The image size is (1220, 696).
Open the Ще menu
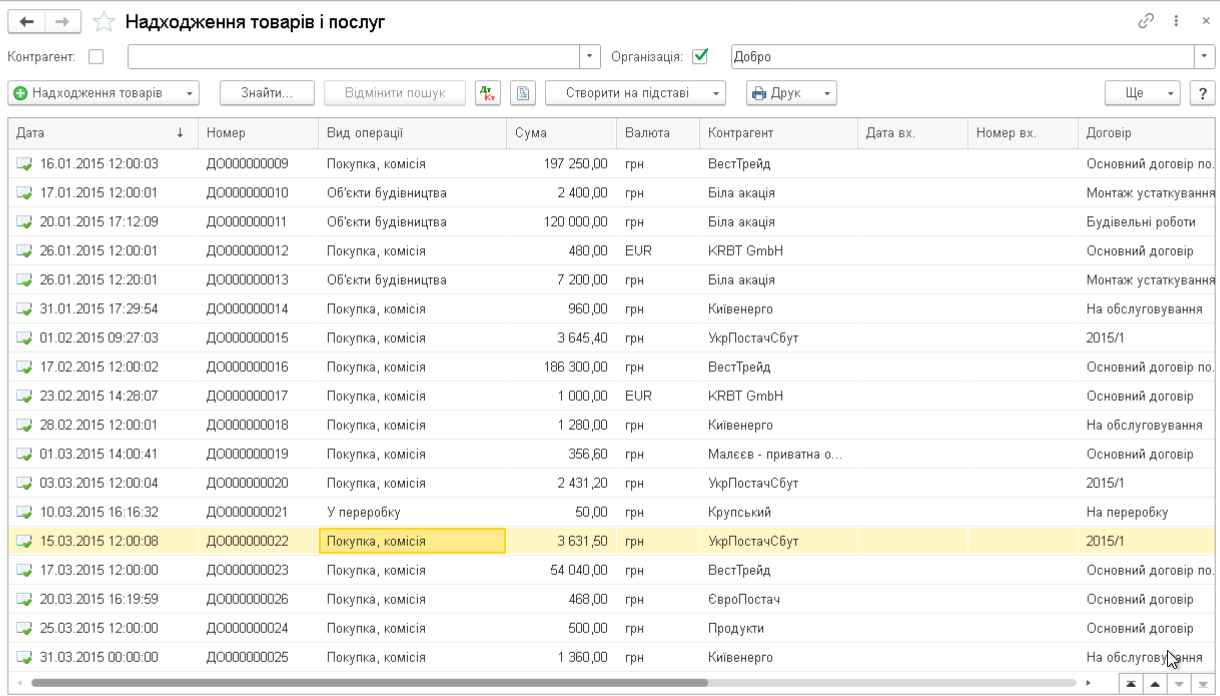[x=1142, y=93]
